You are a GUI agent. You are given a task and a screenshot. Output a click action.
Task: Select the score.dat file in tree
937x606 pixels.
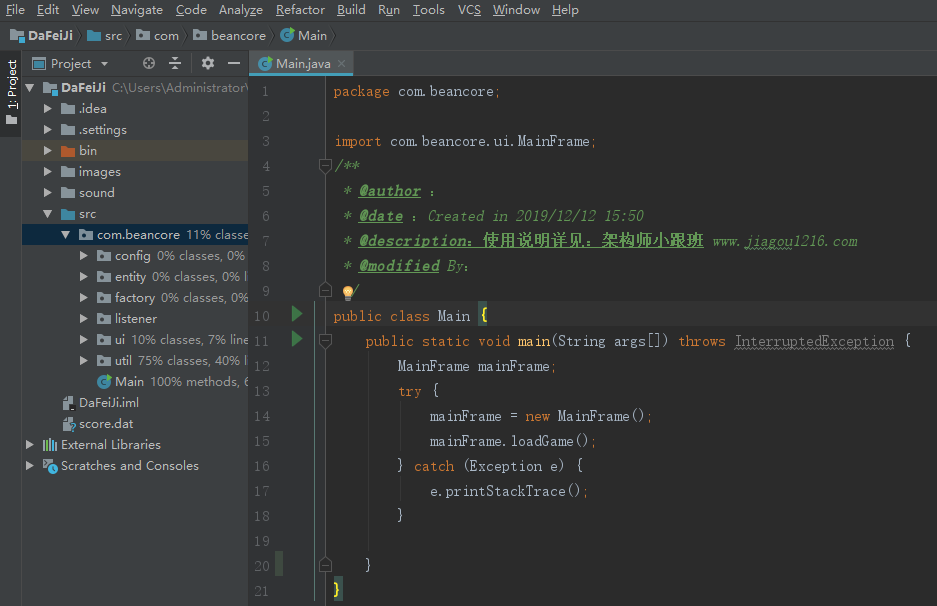(106, 424)
